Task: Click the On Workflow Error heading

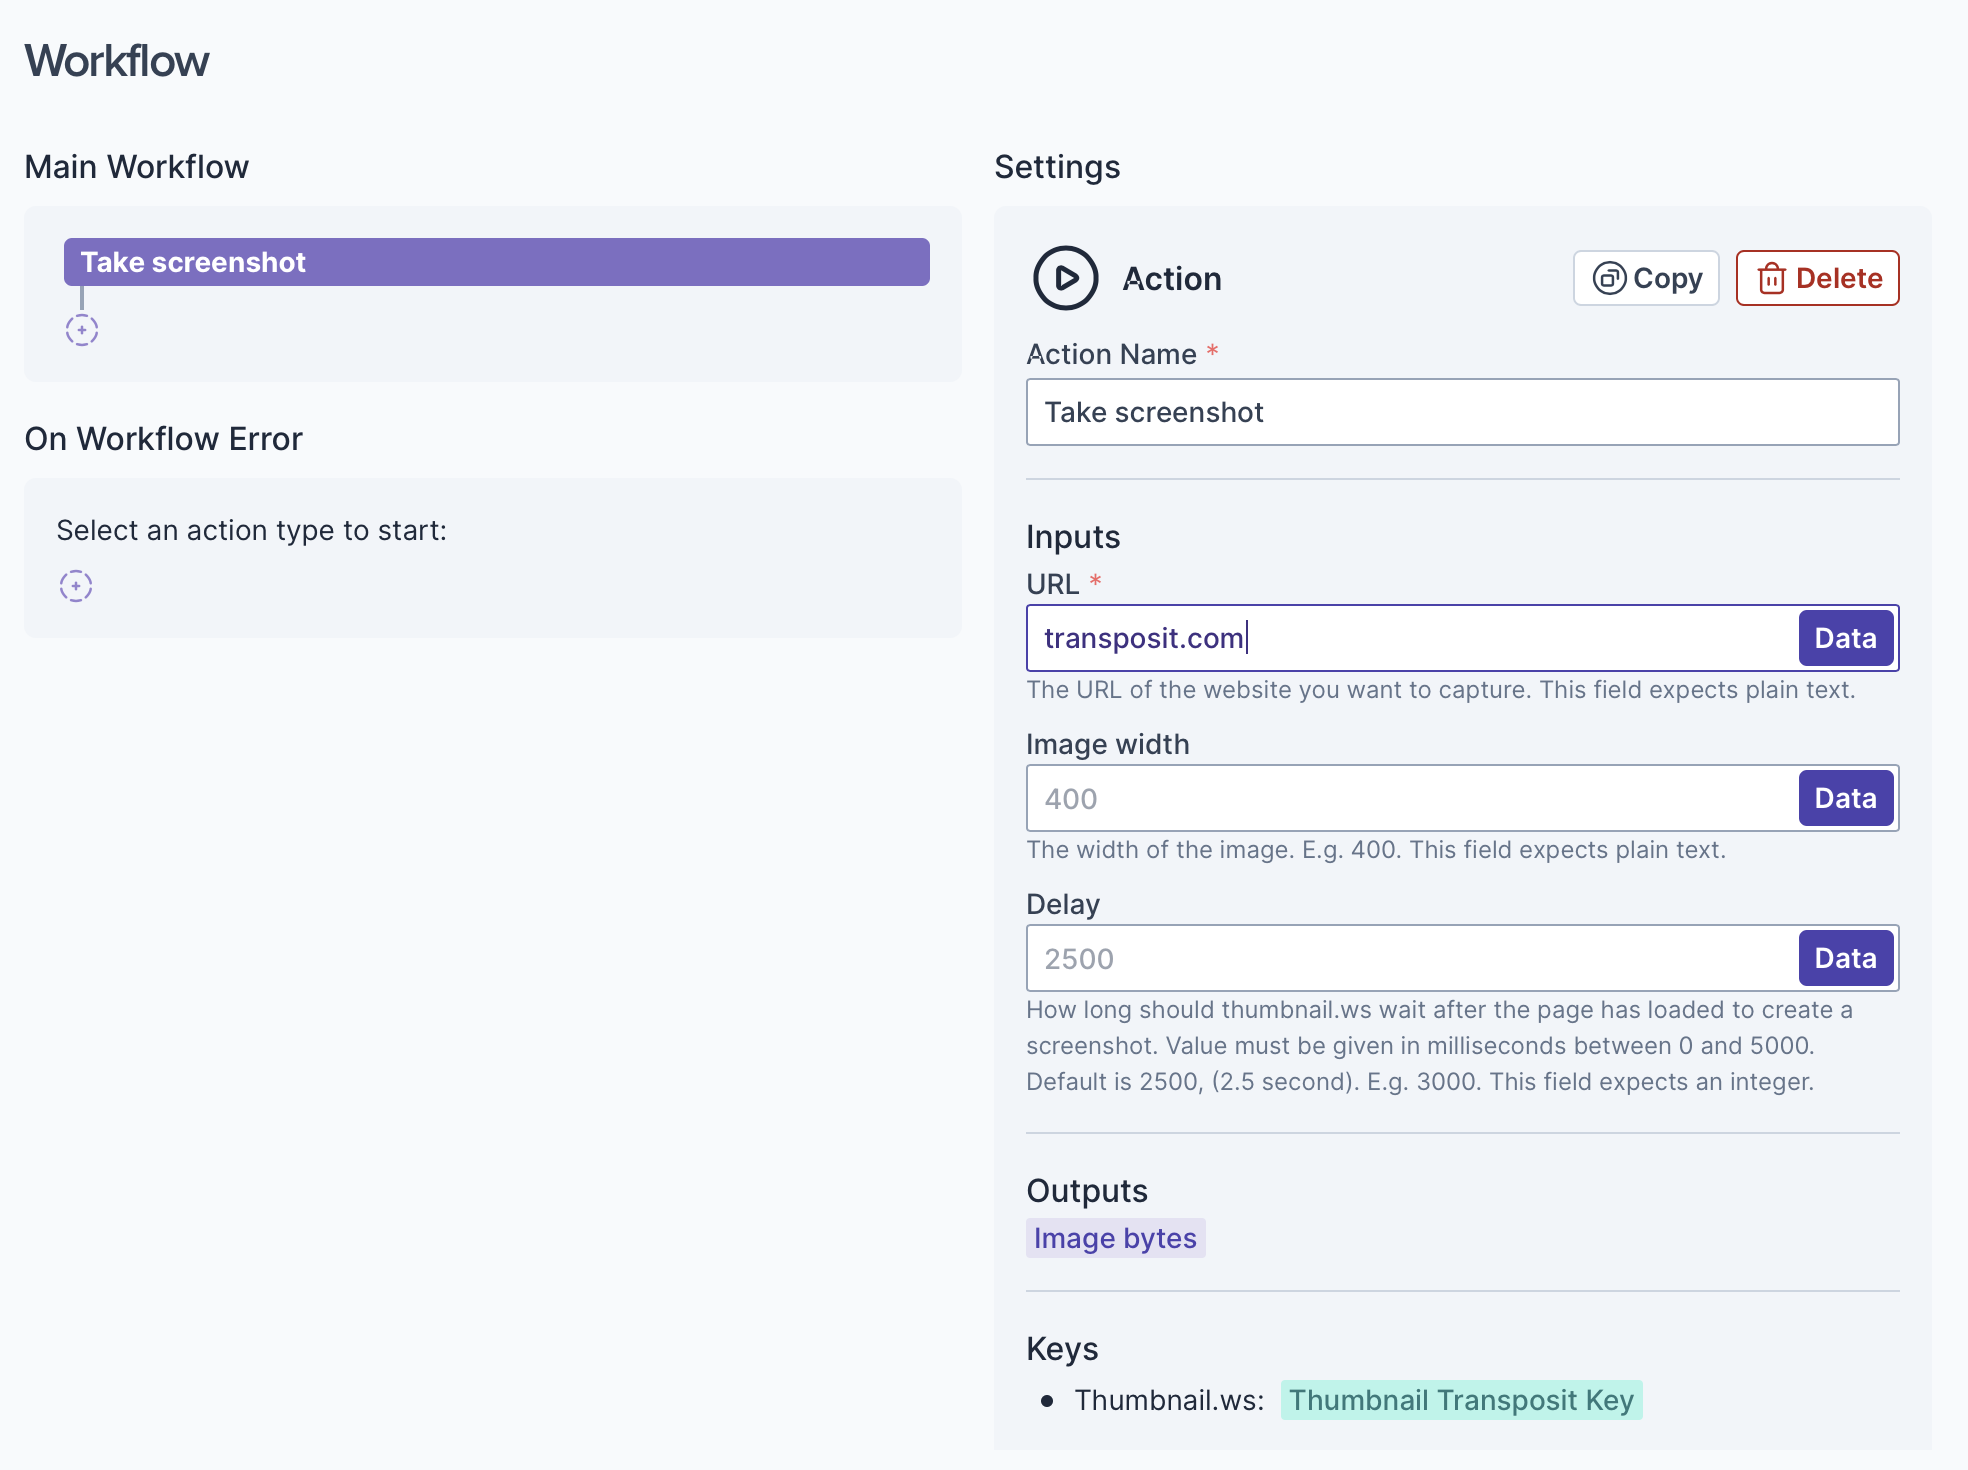Action: click(x=163, y=439)
